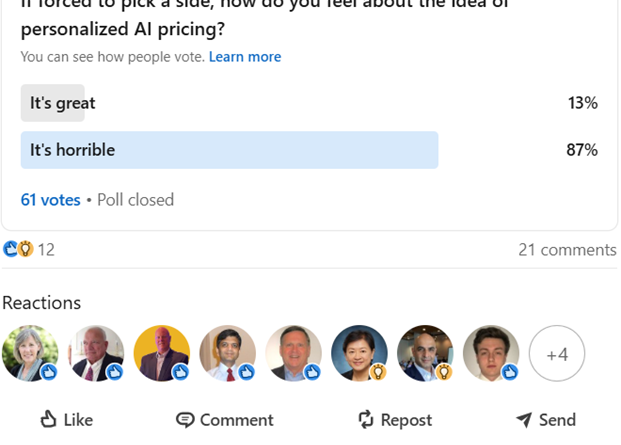Open the 12 reactions count

46,250
